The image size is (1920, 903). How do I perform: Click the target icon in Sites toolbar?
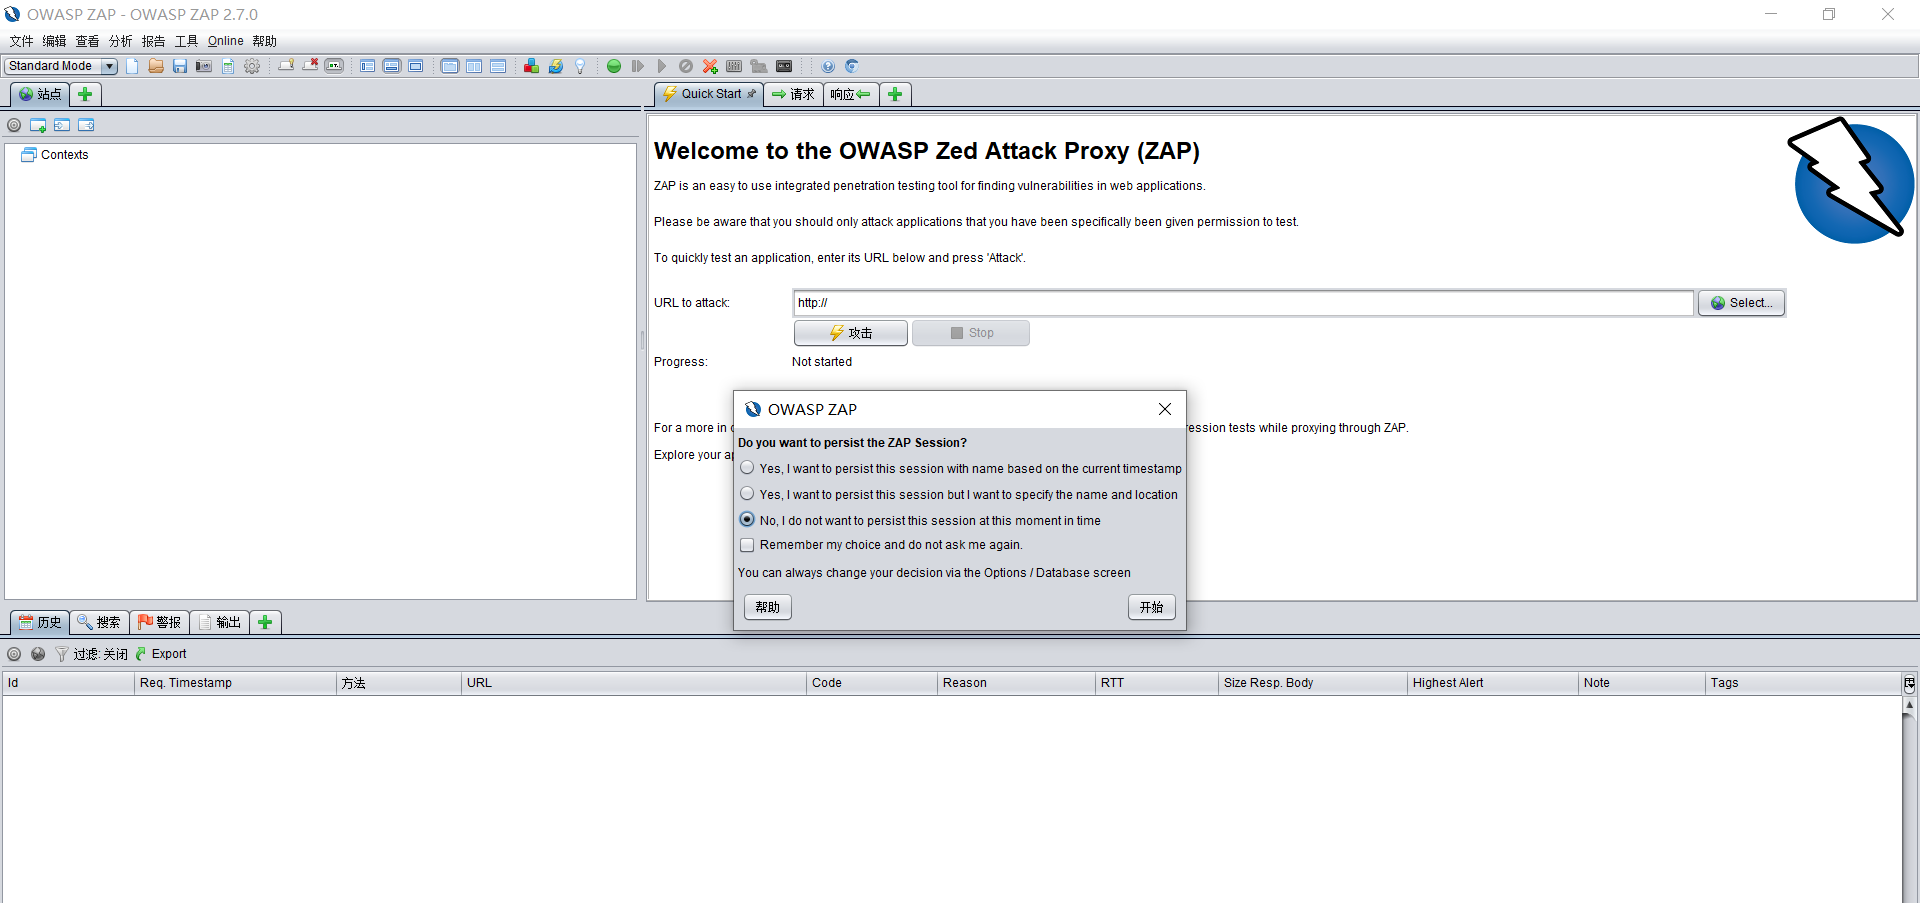(x=14, y=125)
